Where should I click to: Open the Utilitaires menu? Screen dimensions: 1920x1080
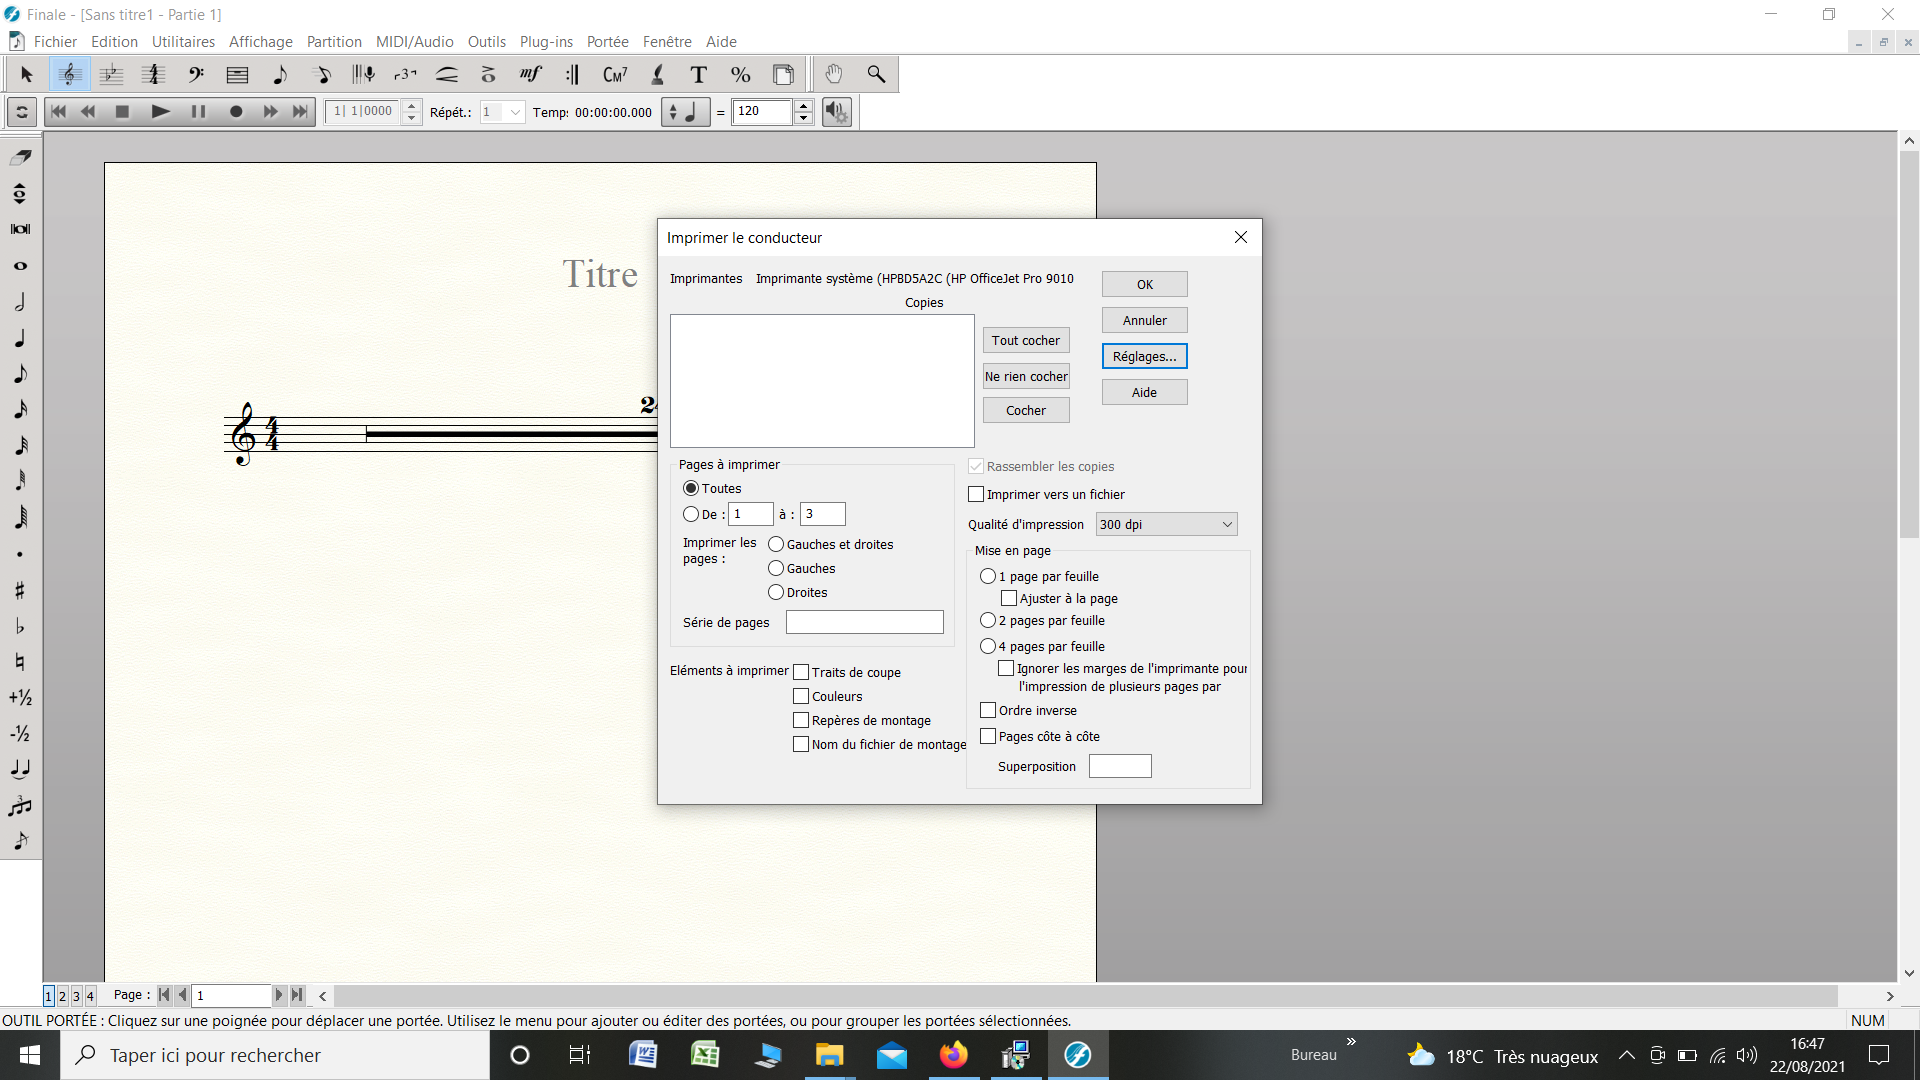(x=183, y=42)
